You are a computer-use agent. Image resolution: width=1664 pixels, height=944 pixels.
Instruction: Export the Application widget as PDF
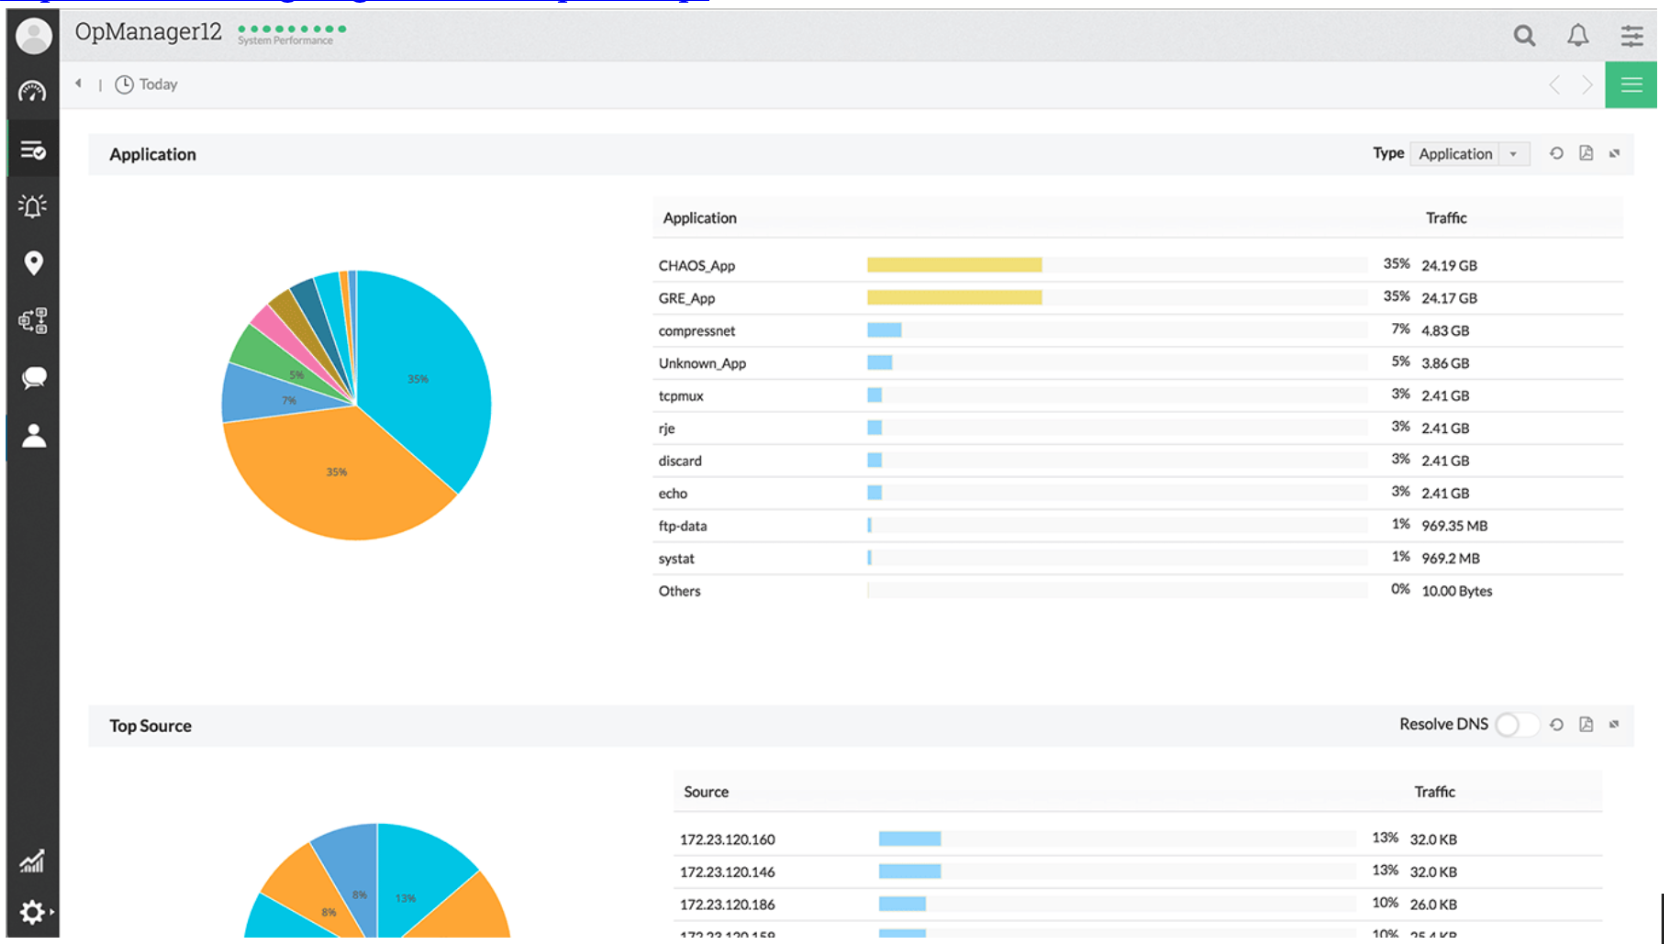[x=1586, y=153]
